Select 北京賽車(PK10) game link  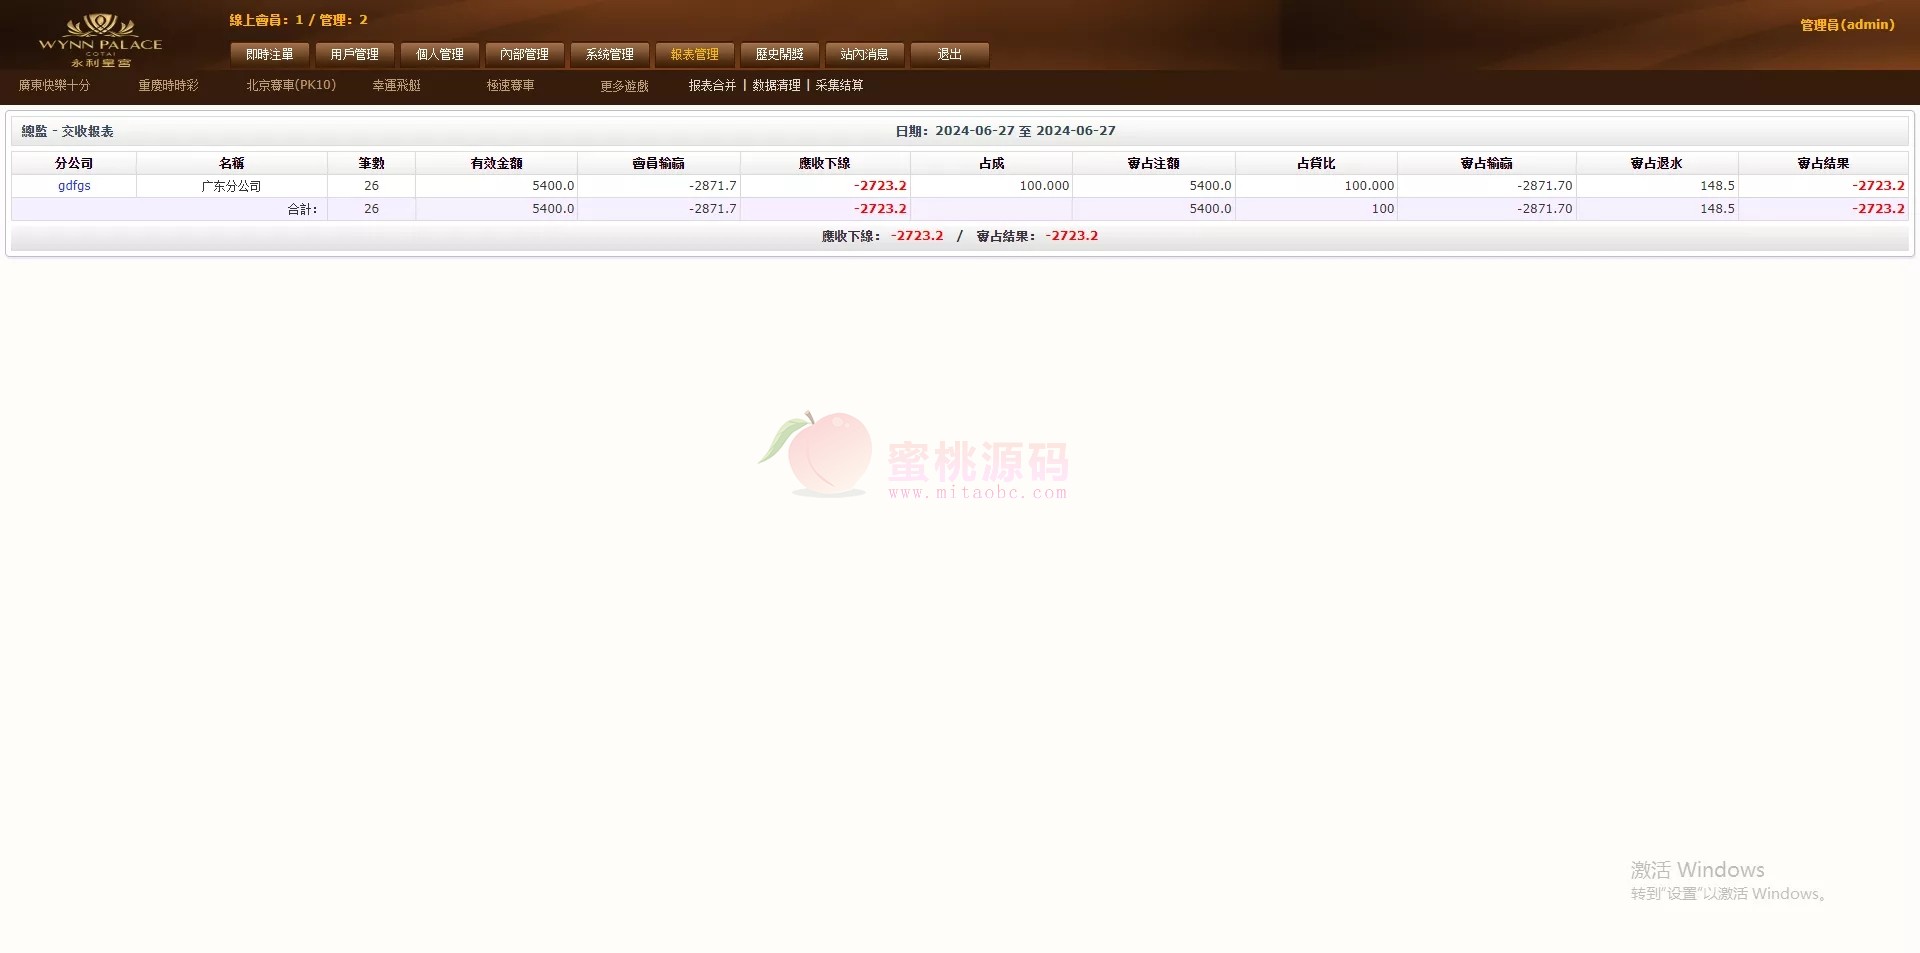tap(291, 86)
